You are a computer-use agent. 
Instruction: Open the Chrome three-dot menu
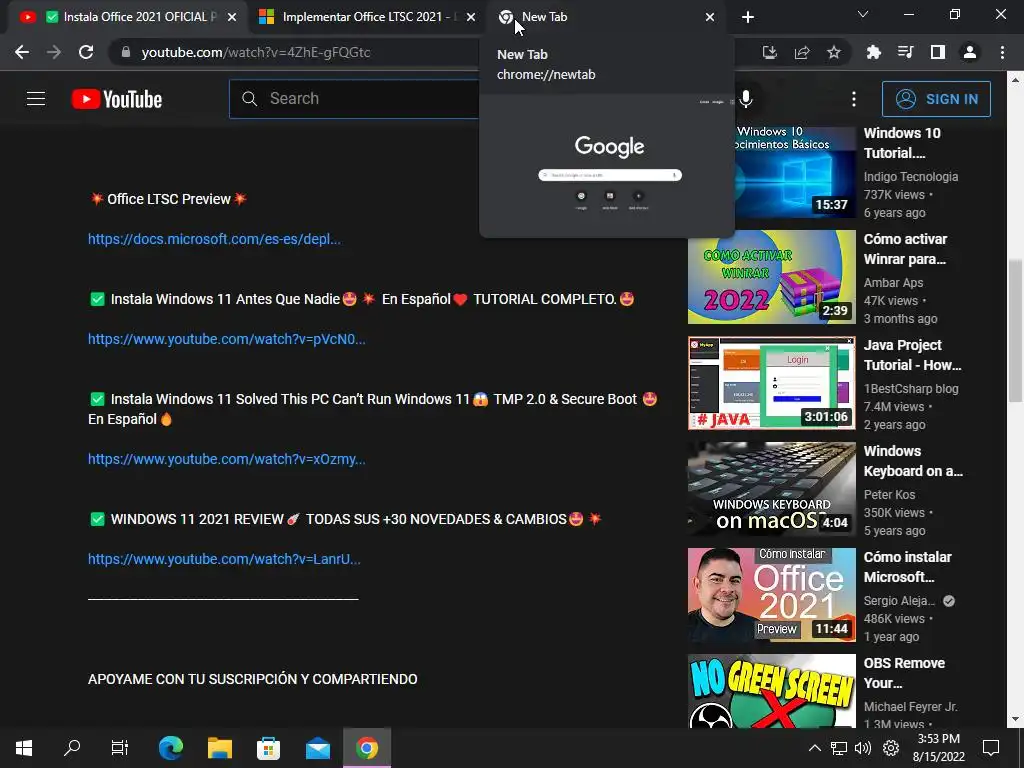coord(1002,52)
